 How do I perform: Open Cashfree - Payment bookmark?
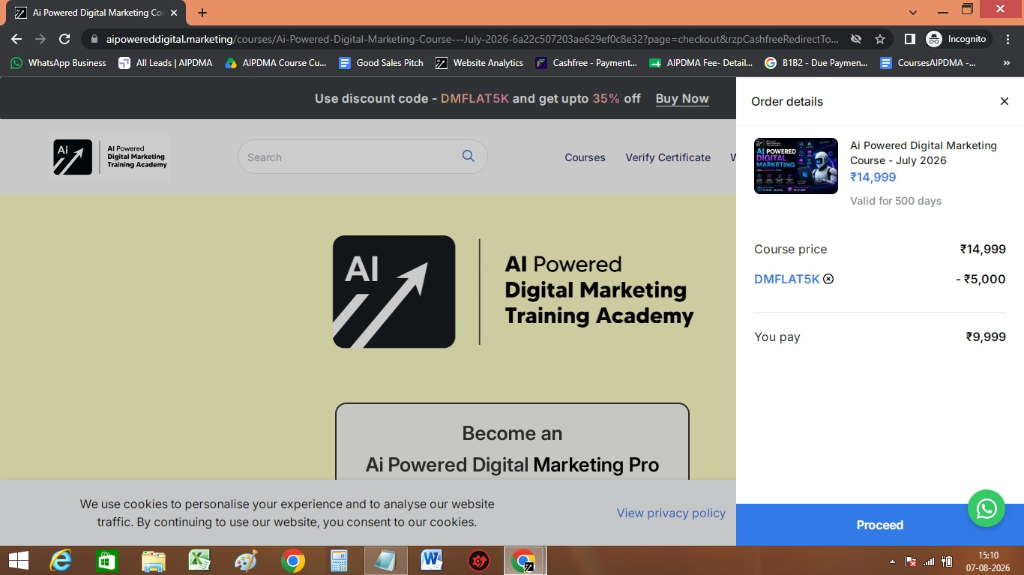coord(586,63)
